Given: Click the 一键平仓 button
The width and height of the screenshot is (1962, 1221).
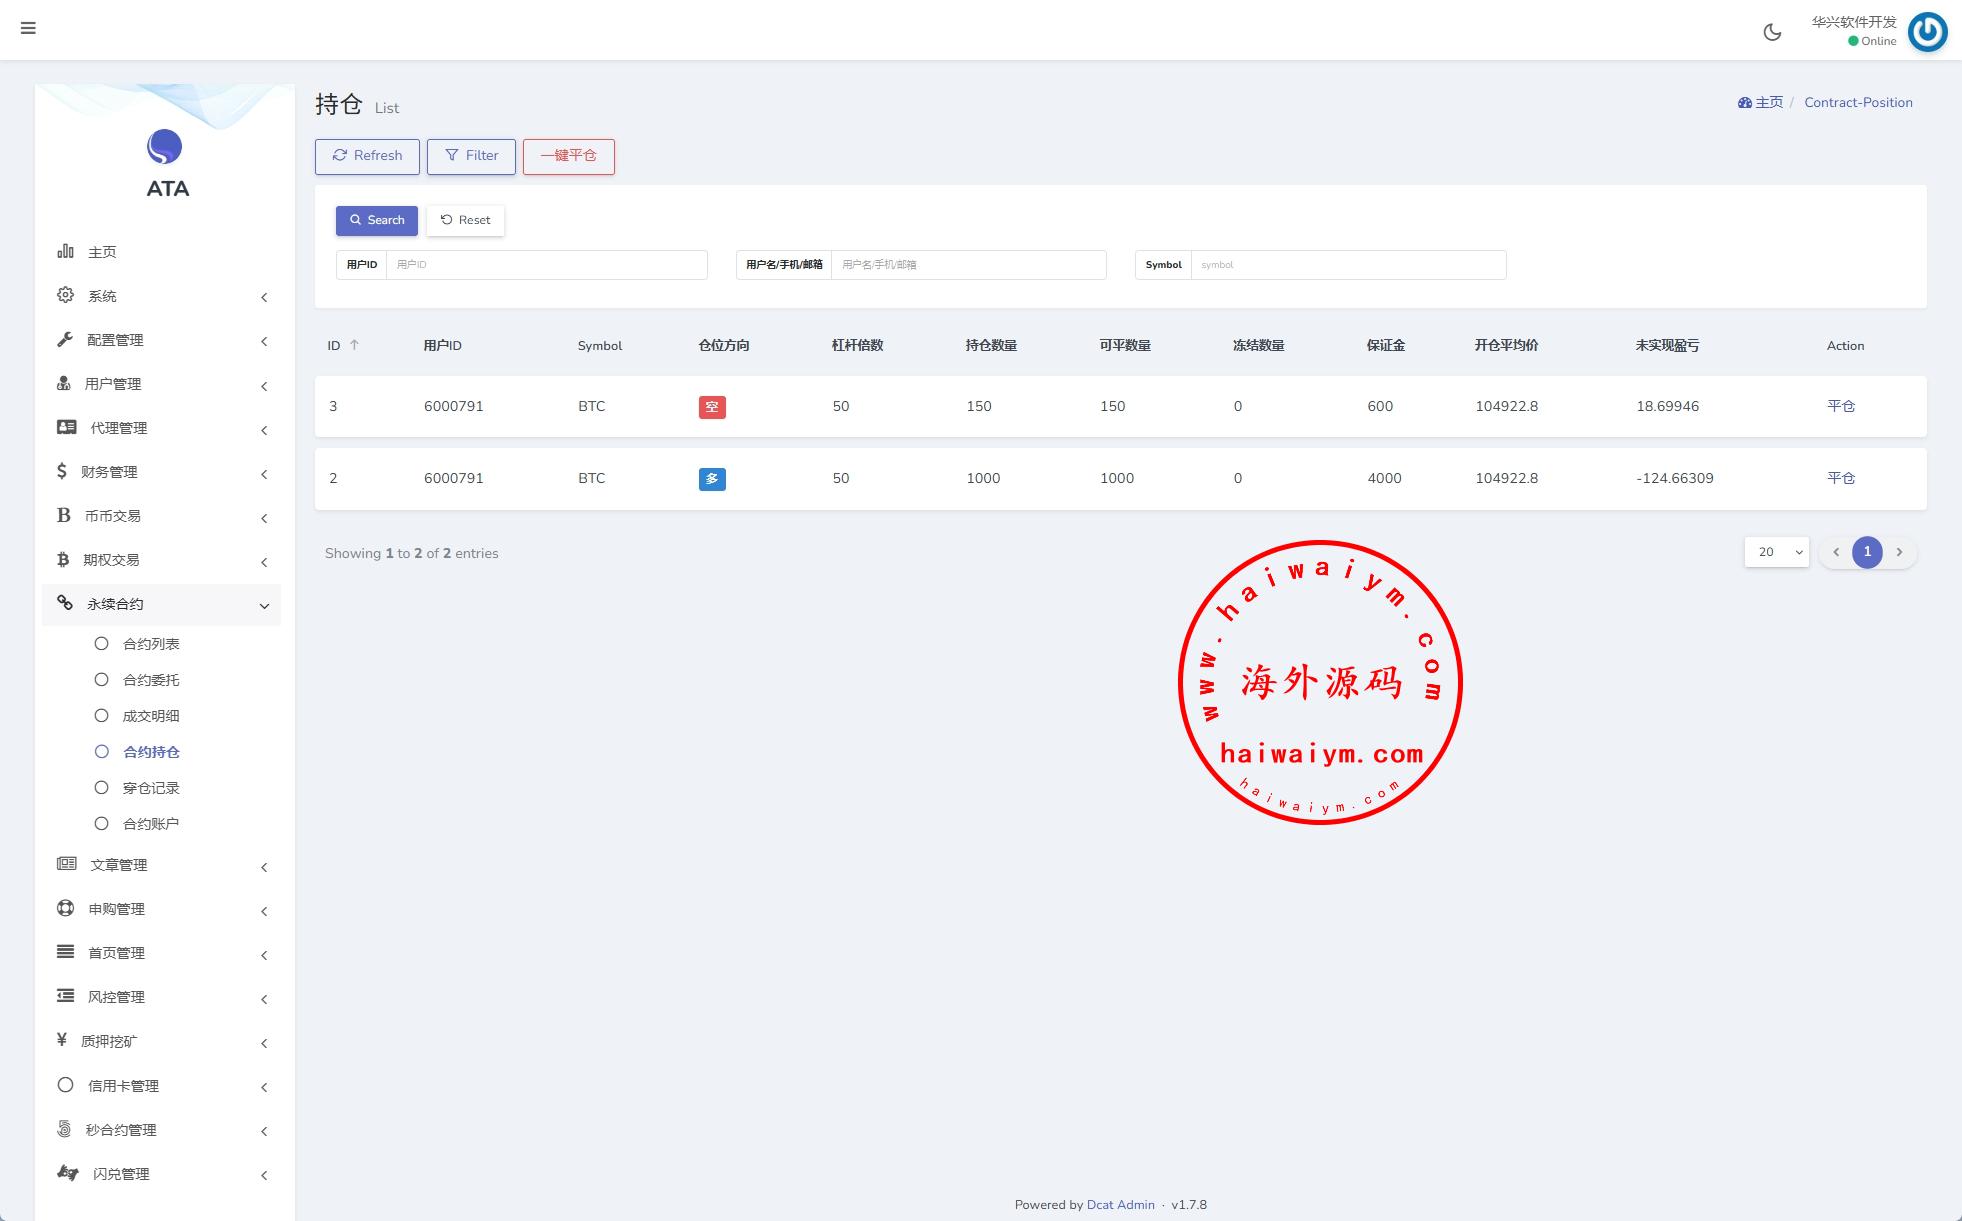Looking at the screenshot, I should coord(568,156).
